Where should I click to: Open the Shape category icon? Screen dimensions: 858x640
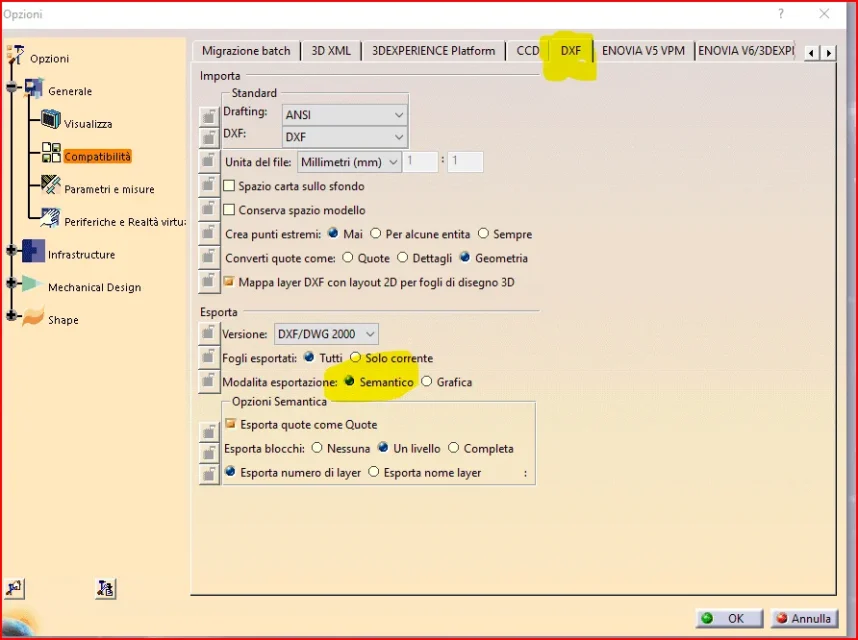(33, 318)
